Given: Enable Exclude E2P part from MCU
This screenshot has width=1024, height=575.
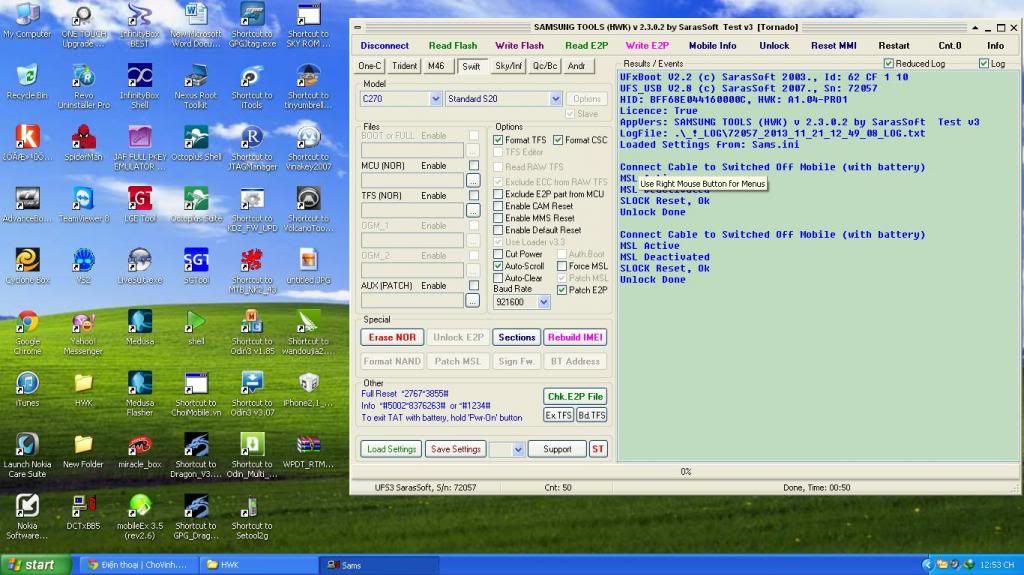Looking at the screenshot, I should [x=498, y=194].
